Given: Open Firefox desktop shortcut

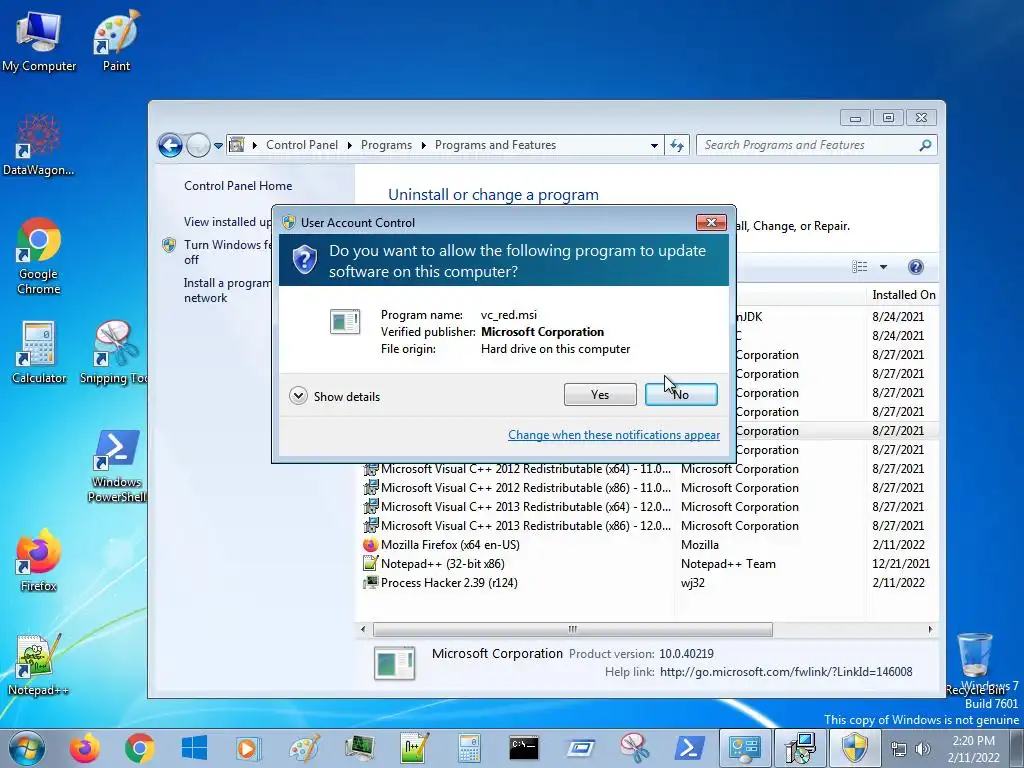Looking at the screenshot, I should tap(38, 560).
